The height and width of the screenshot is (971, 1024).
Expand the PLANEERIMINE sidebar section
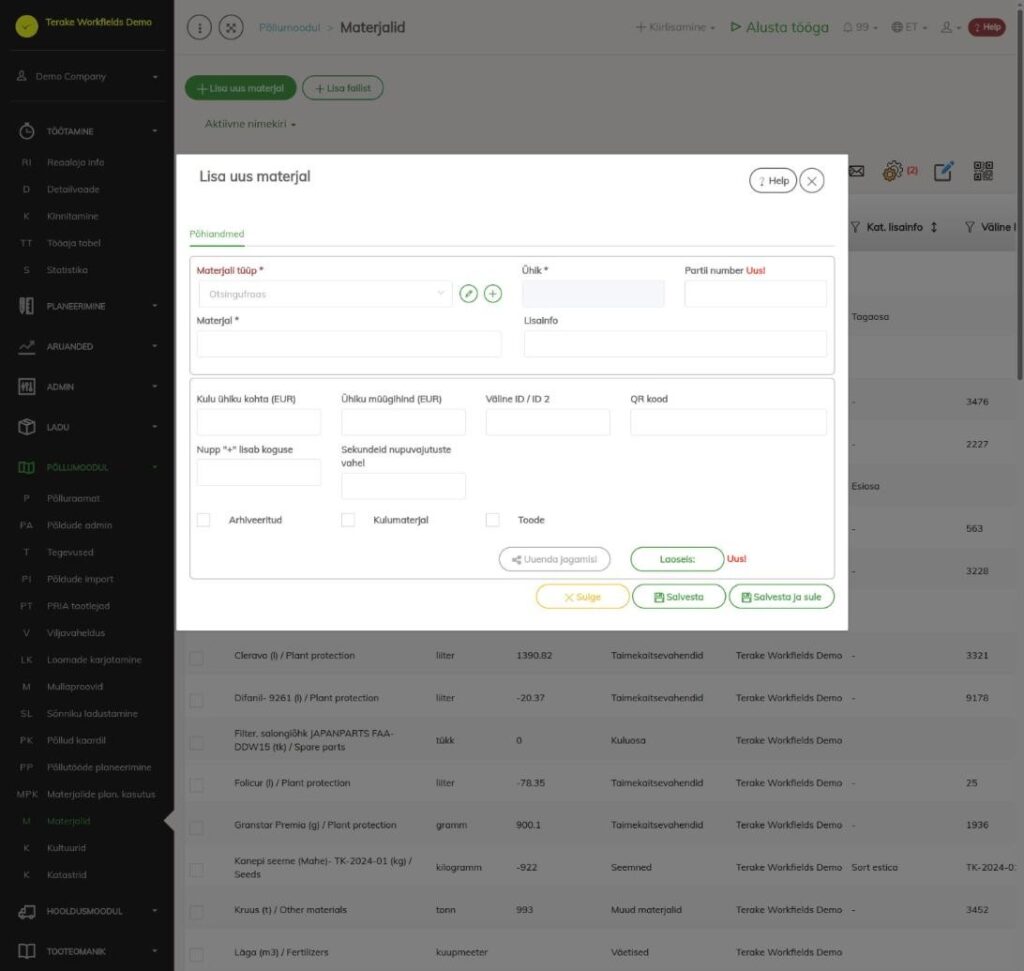click(87, 306)
